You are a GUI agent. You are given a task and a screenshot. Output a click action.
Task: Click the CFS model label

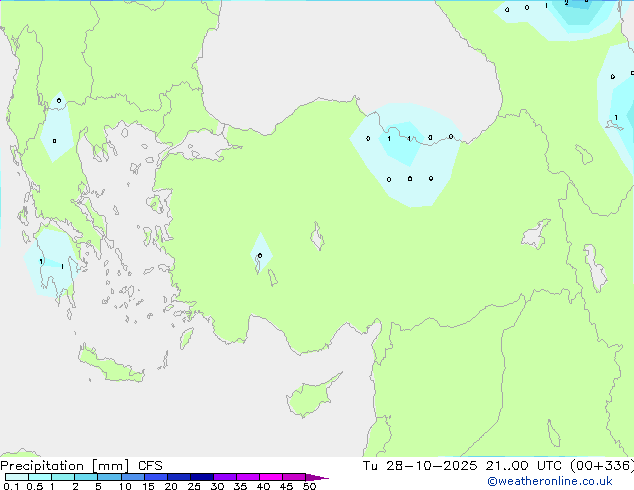(x=150, y=466)
